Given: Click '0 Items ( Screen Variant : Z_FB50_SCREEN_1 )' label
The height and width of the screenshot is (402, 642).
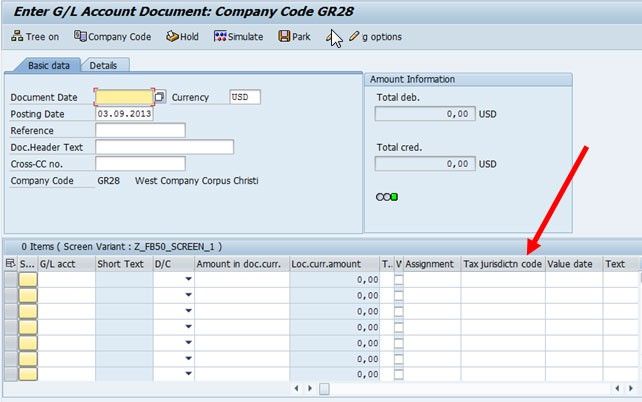Looking at the screenshot, I should click(x=122, y=246).
